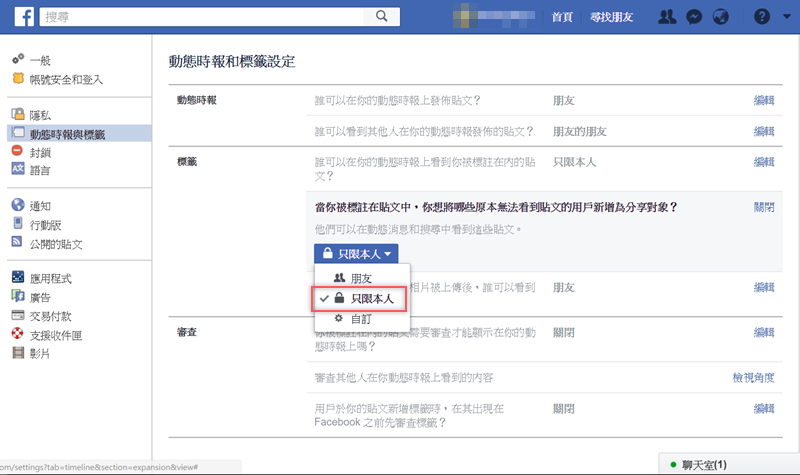Open 影片 settings page

click(x=40, y=354)
